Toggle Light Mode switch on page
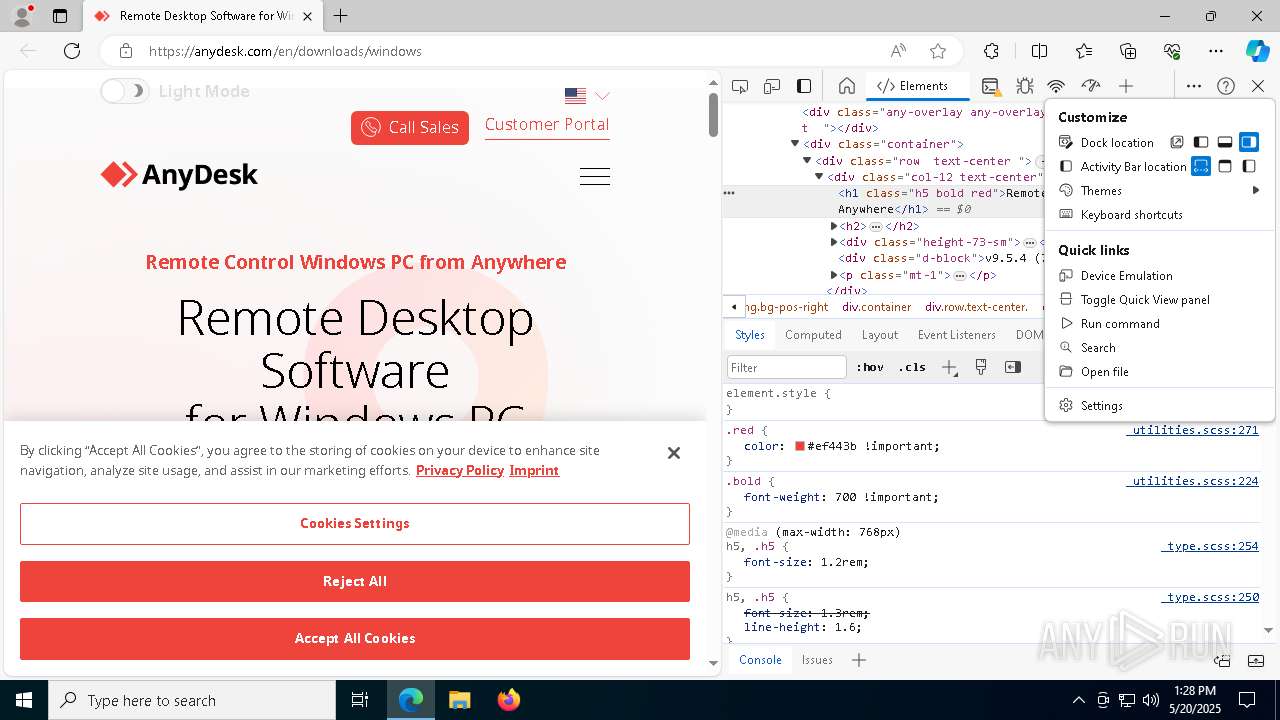 [124, 91]
